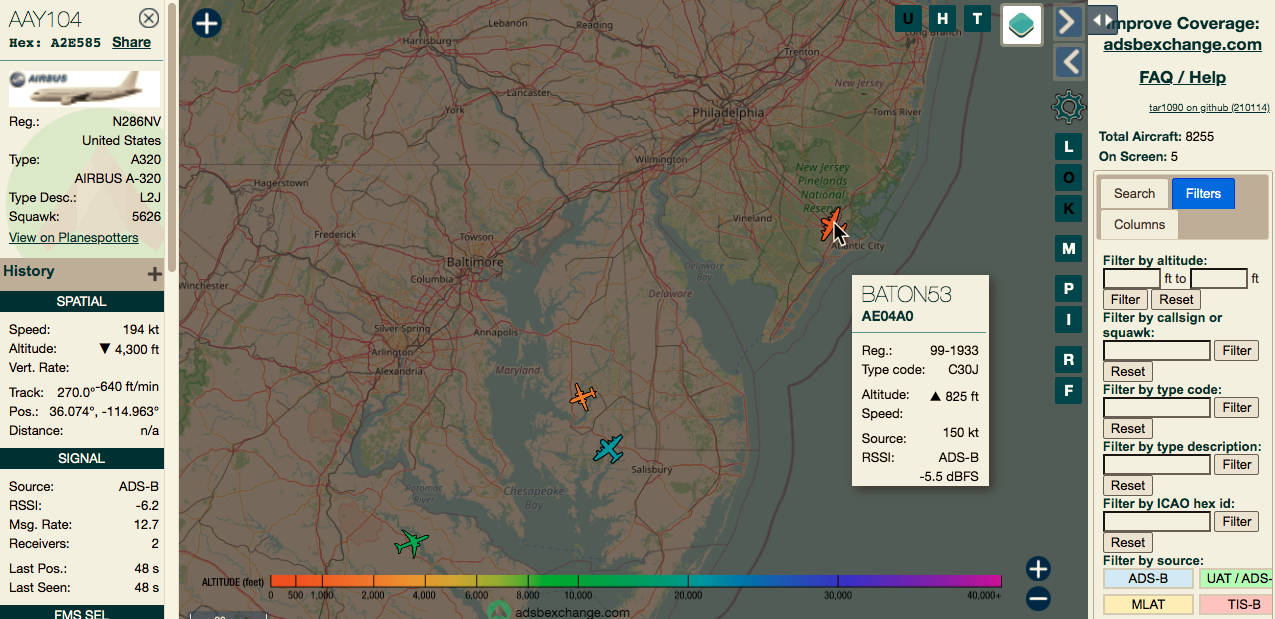Toggle the O map option button

point(1068,178)
